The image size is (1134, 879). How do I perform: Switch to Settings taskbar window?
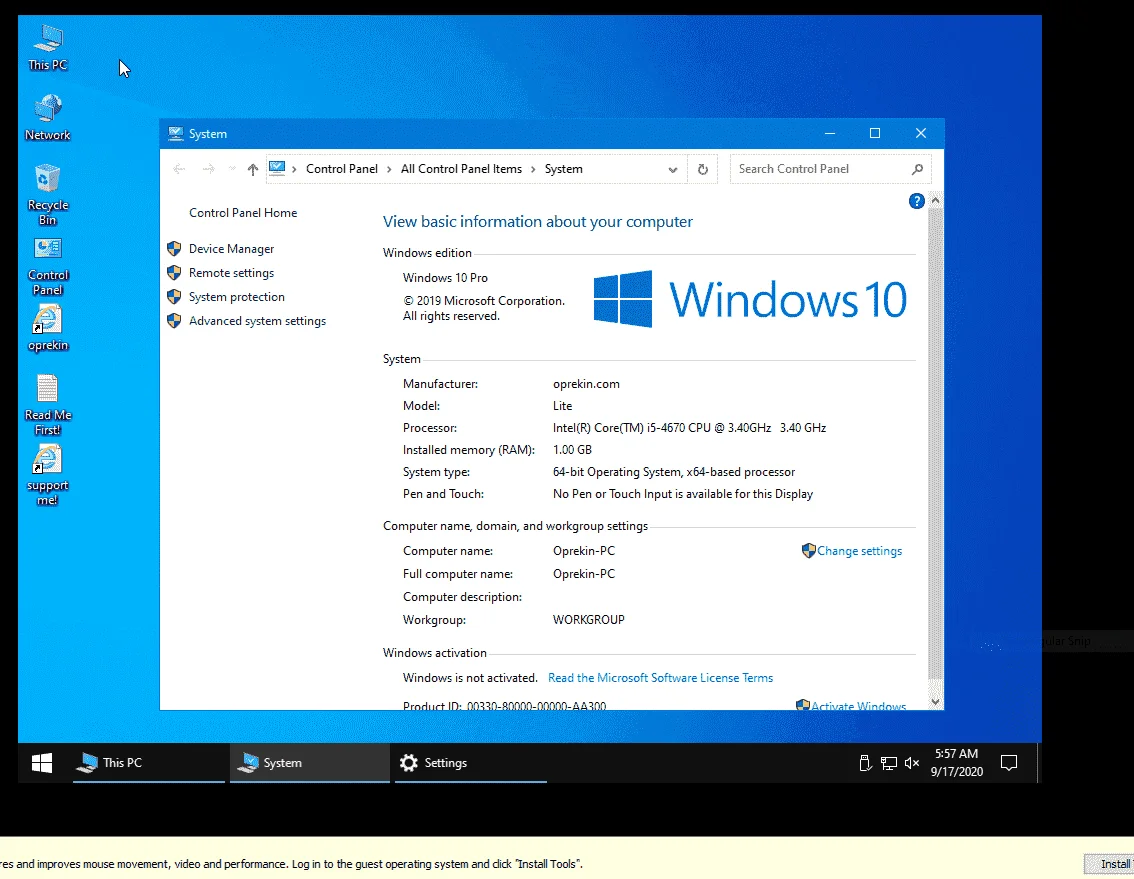pyautogui.click(x=470, y=763)
